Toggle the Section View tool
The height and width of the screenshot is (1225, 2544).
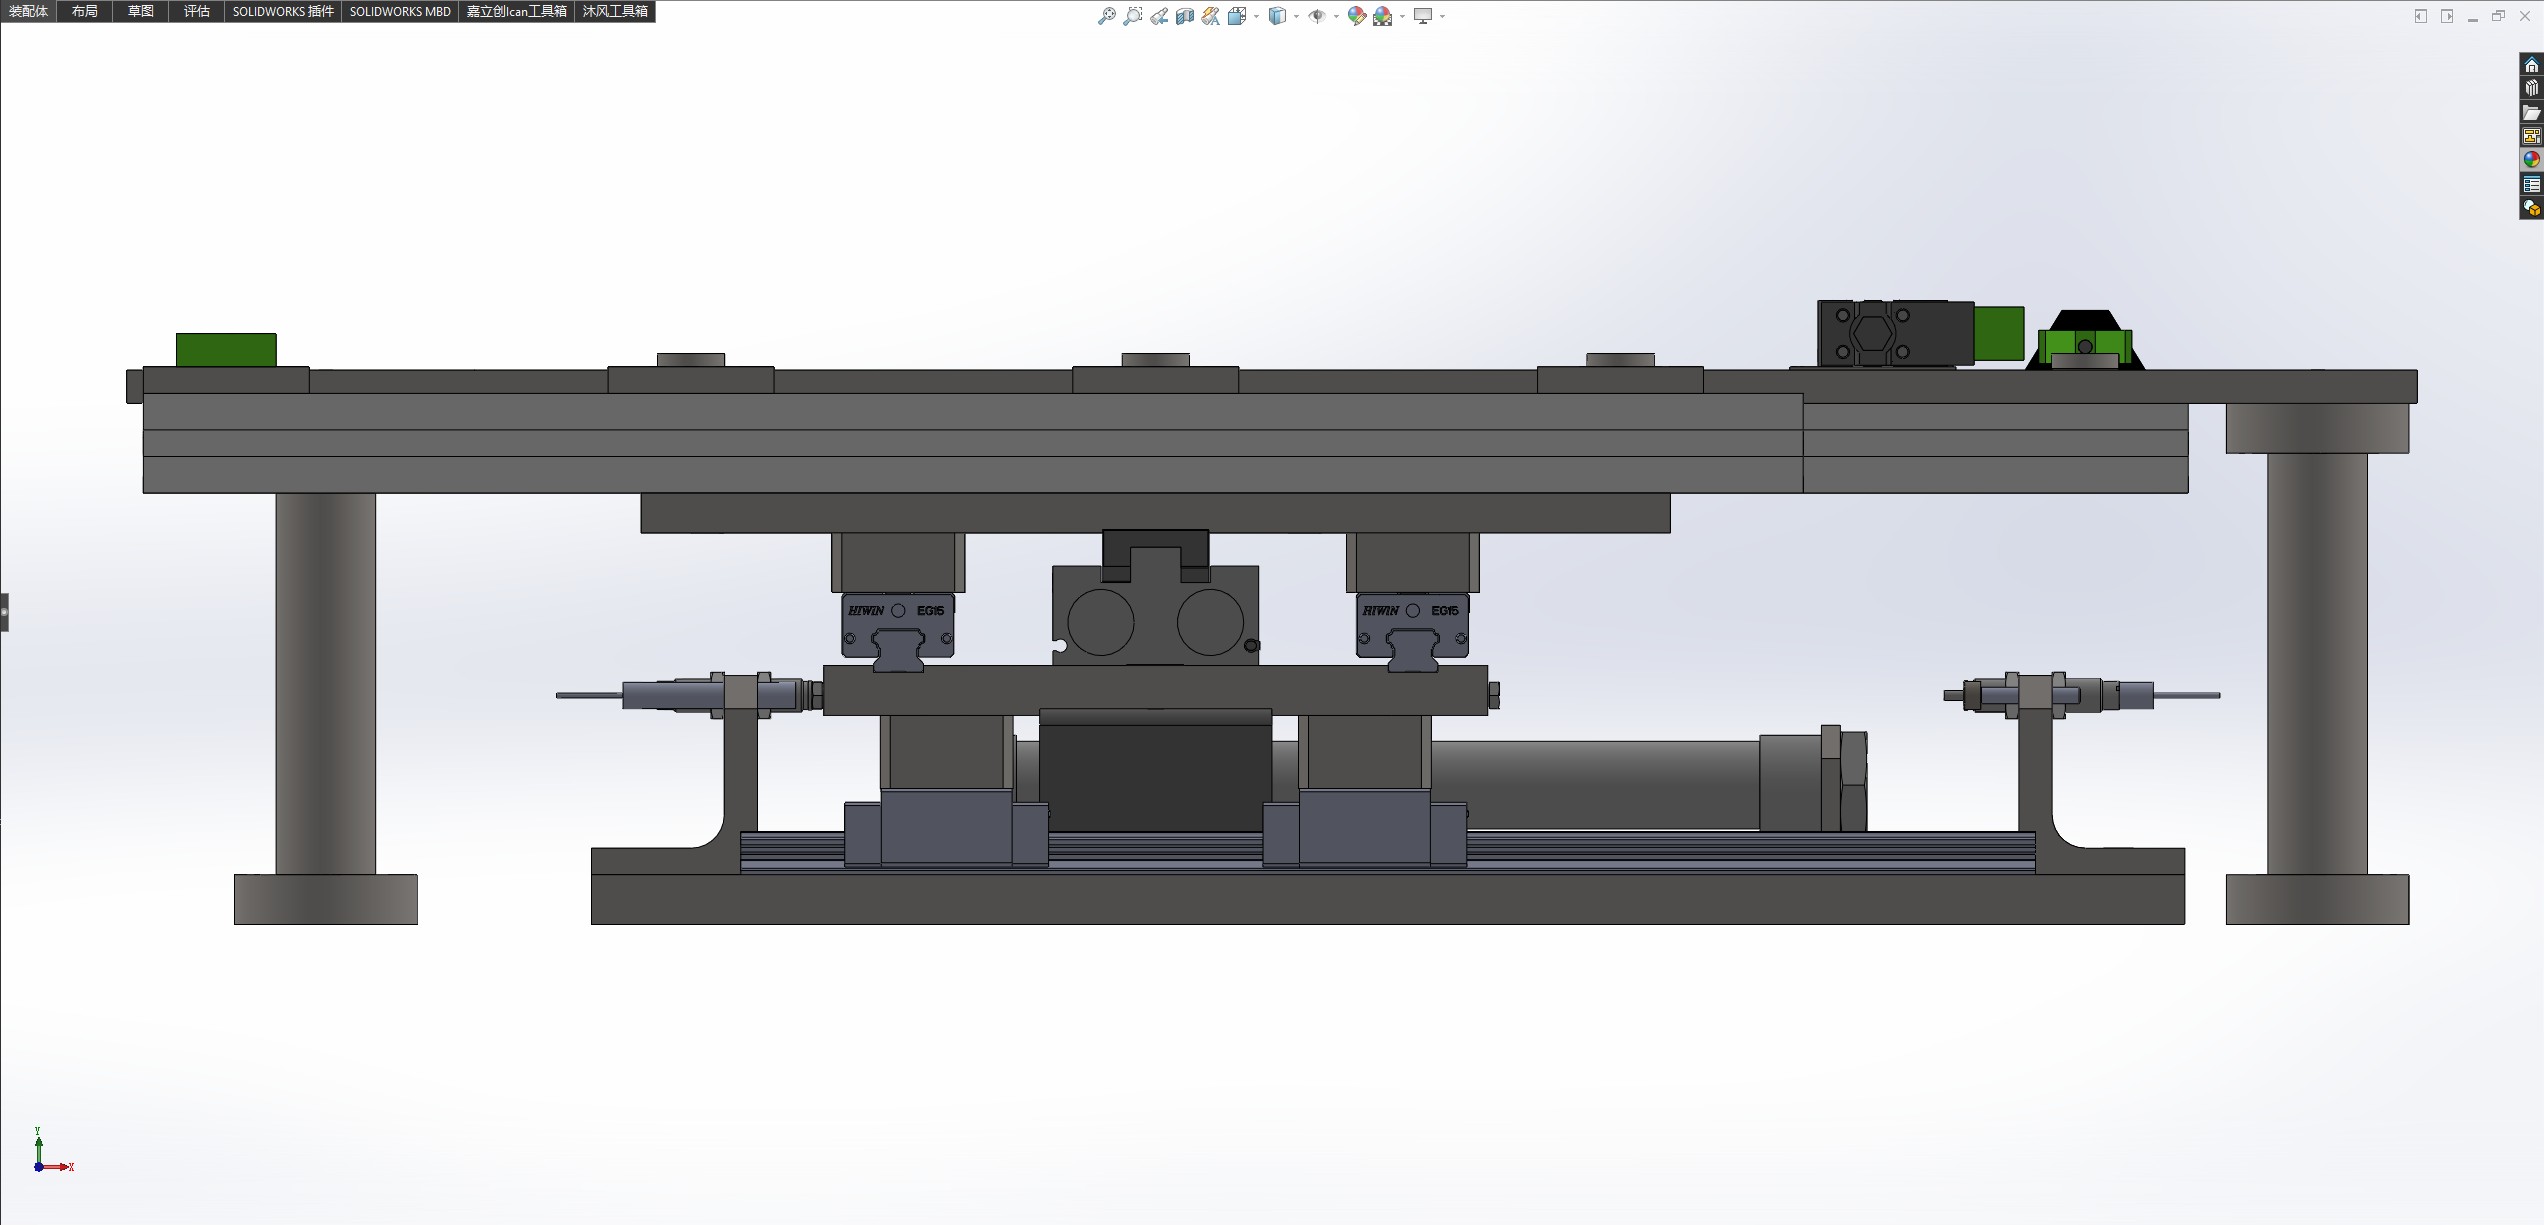(x=1185, y=16)
